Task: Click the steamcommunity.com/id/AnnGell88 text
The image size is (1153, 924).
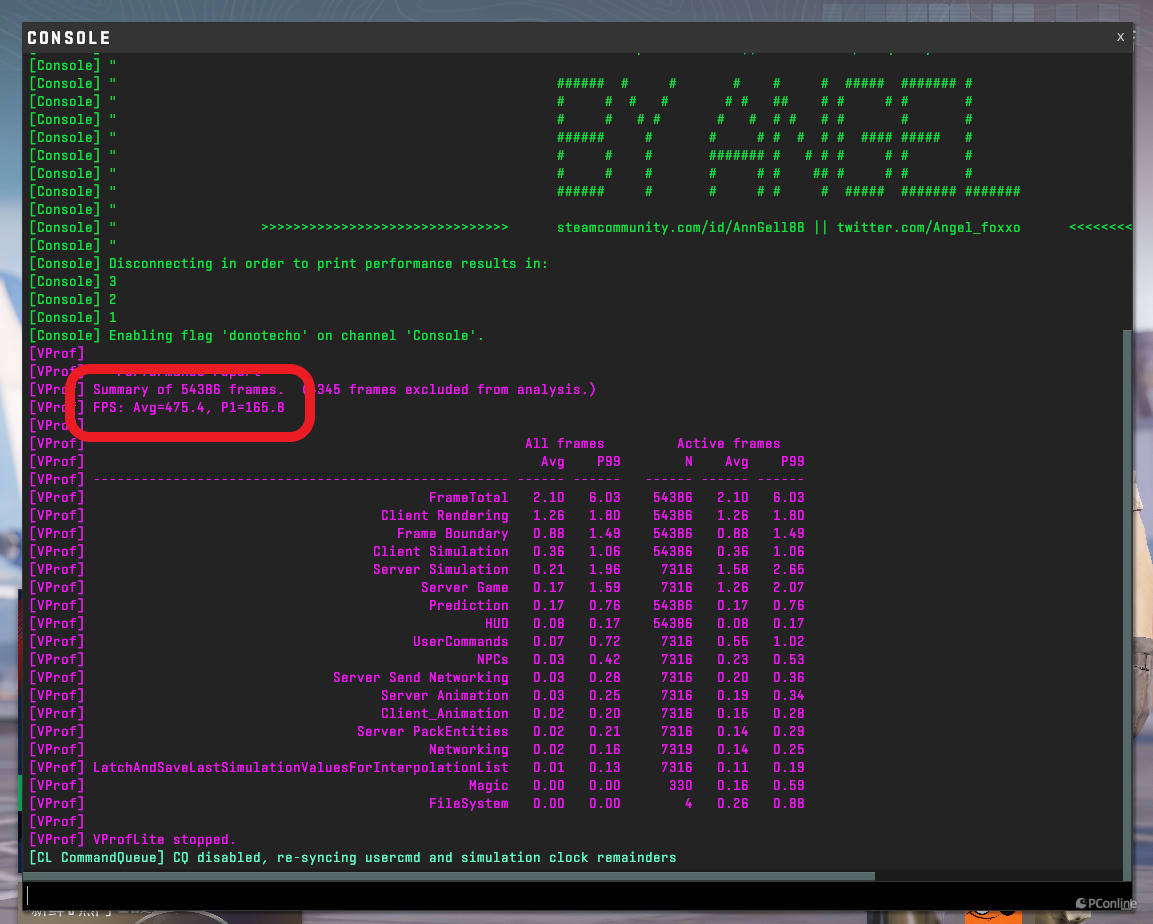Action: tap(680, 228)
